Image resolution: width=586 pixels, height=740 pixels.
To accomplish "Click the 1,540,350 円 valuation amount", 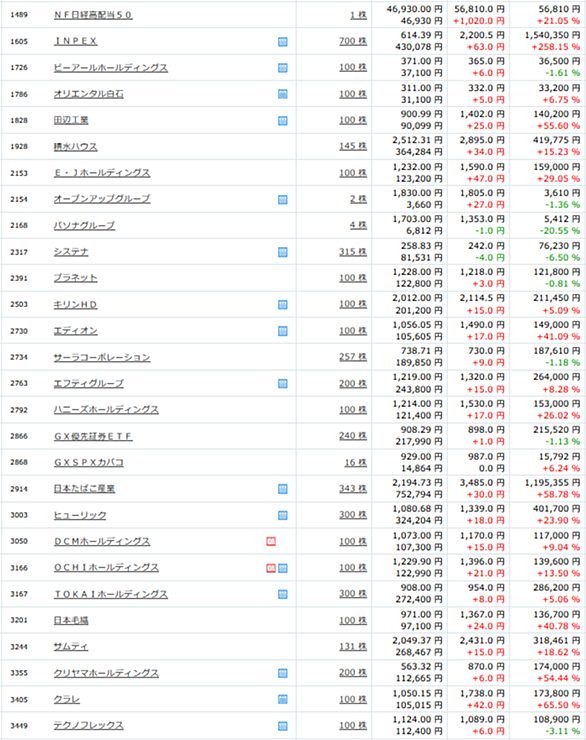I will [552, 35].
